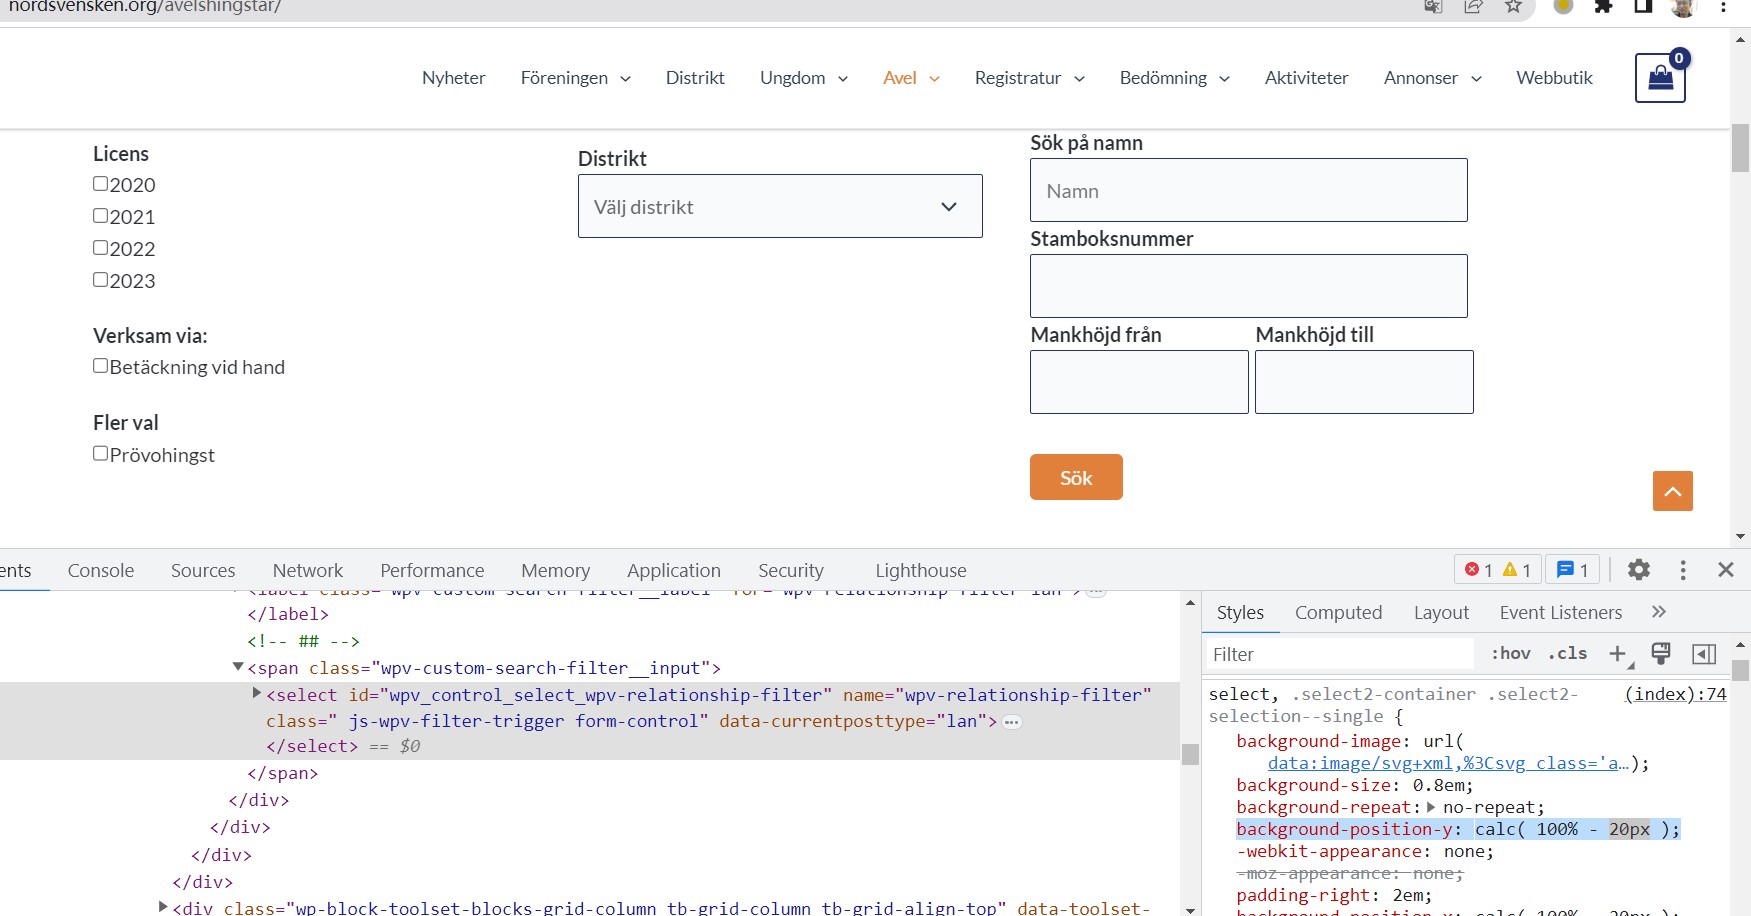1751x916 pixels.
Task: Click the orange Sök button
Action: [x=1076, y=477]
